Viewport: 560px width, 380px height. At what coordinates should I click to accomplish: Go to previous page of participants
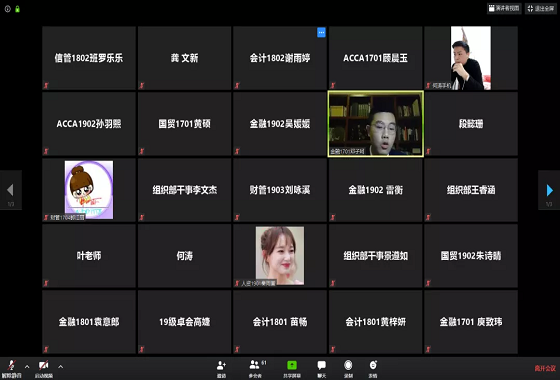[10, 190]
